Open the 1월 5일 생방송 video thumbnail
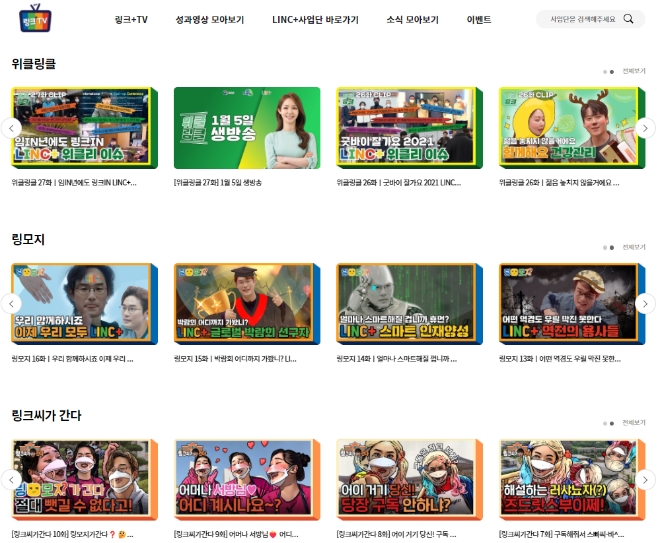660x543 pixels. pos(247,127)
